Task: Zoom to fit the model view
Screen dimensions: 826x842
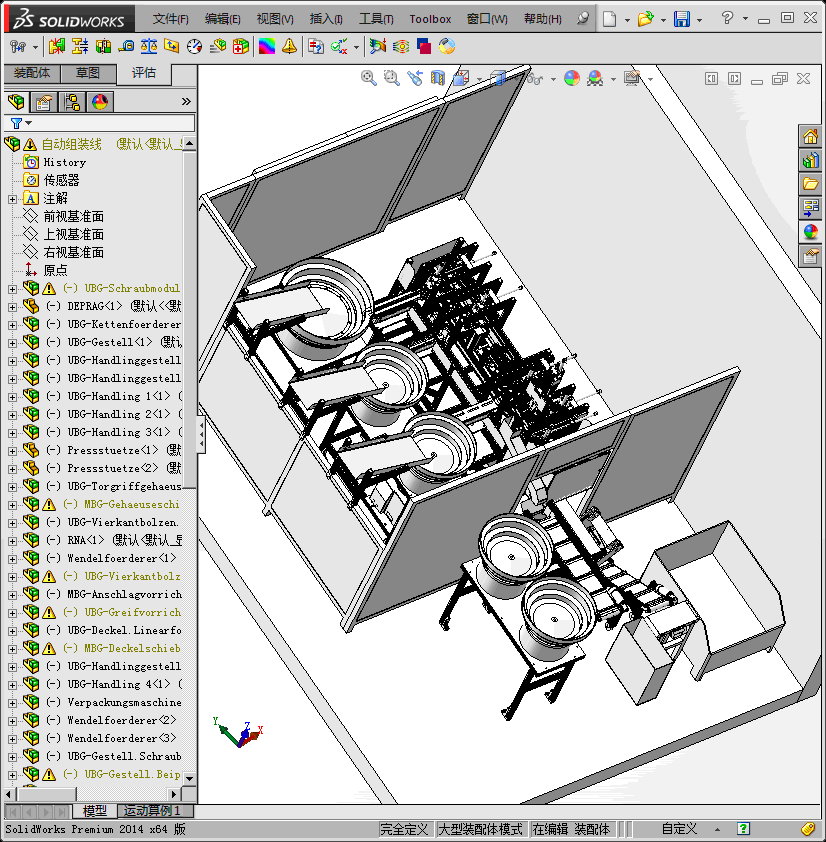Action: pos(368,78)
